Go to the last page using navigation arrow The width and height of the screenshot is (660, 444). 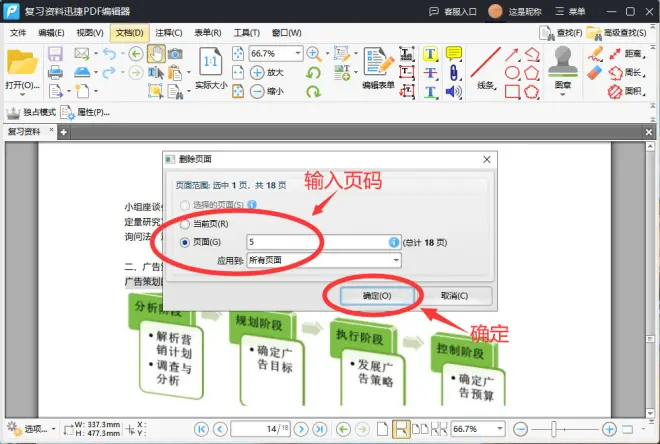[320, 429]
